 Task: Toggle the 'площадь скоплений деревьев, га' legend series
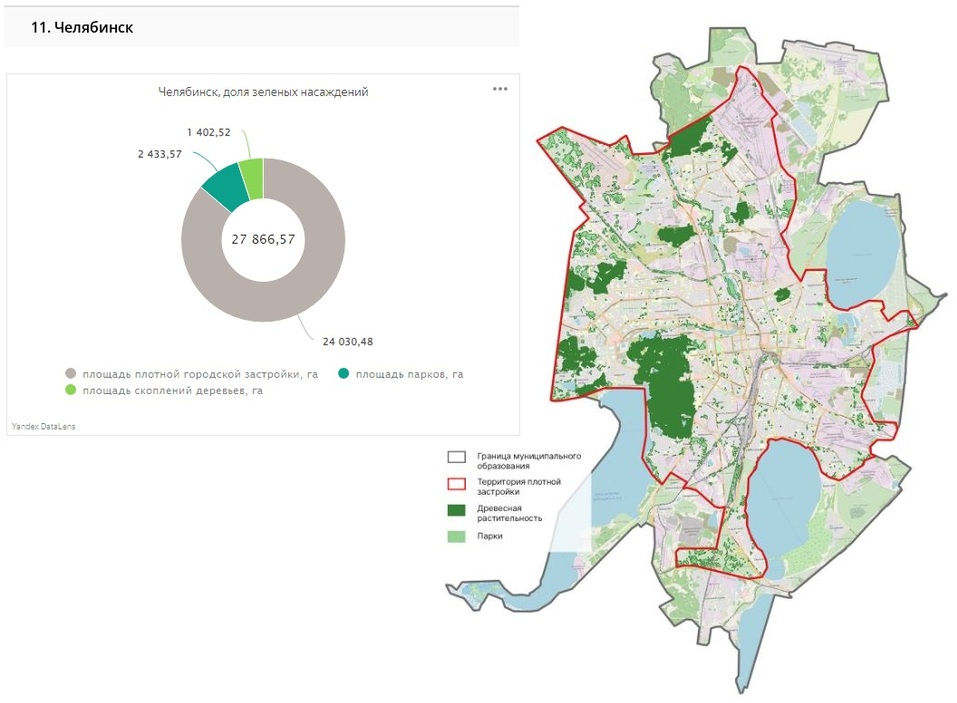coord(173,390)
